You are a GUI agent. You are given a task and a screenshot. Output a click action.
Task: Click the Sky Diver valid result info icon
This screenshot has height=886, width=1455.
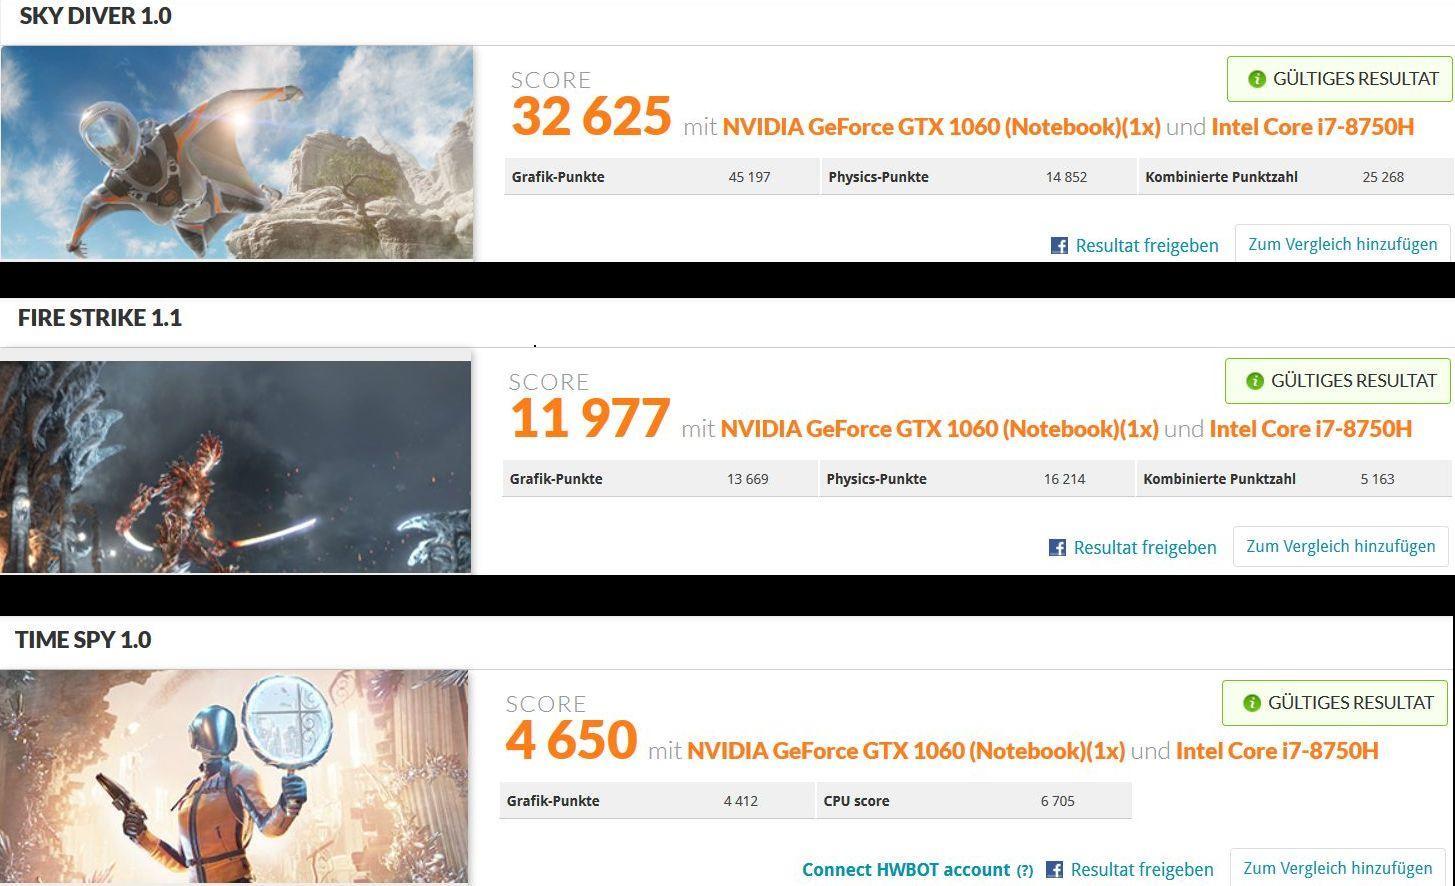click(x=1257, y=79)
